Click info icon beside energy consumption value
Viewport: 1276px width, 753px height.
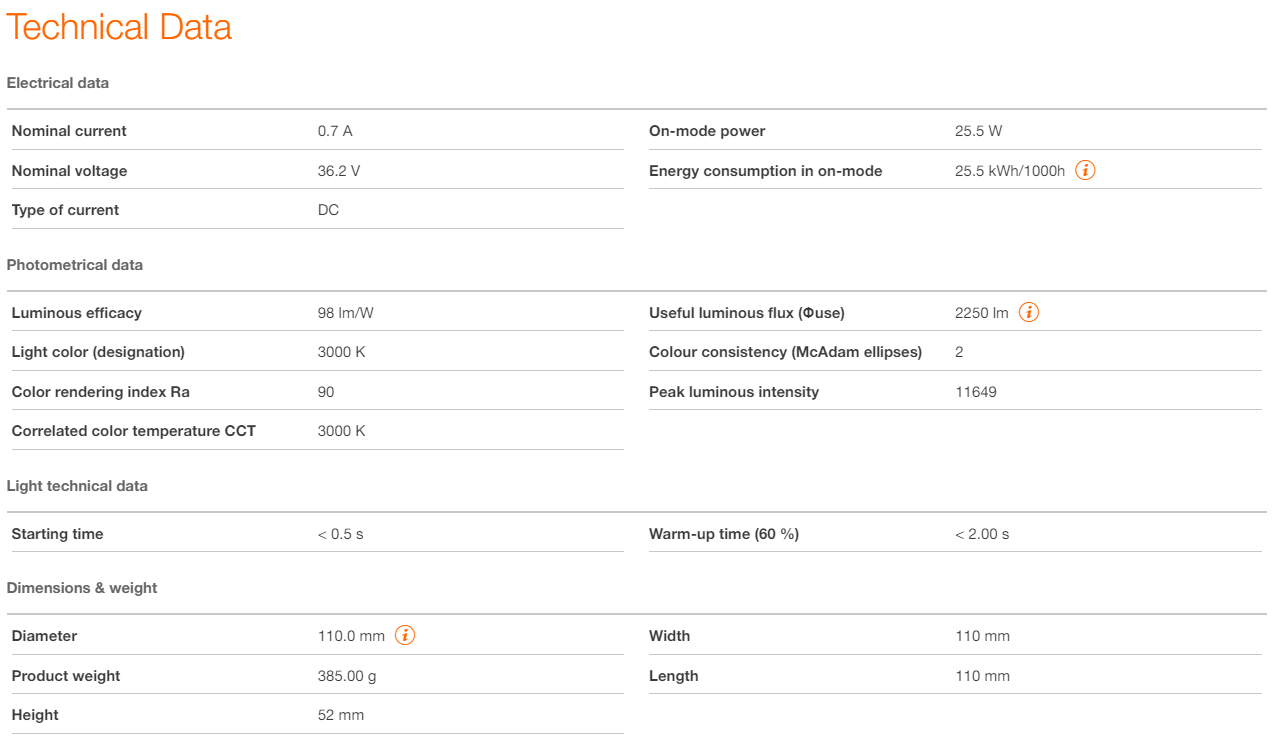pyautogui.click(x=1085, y=170)
